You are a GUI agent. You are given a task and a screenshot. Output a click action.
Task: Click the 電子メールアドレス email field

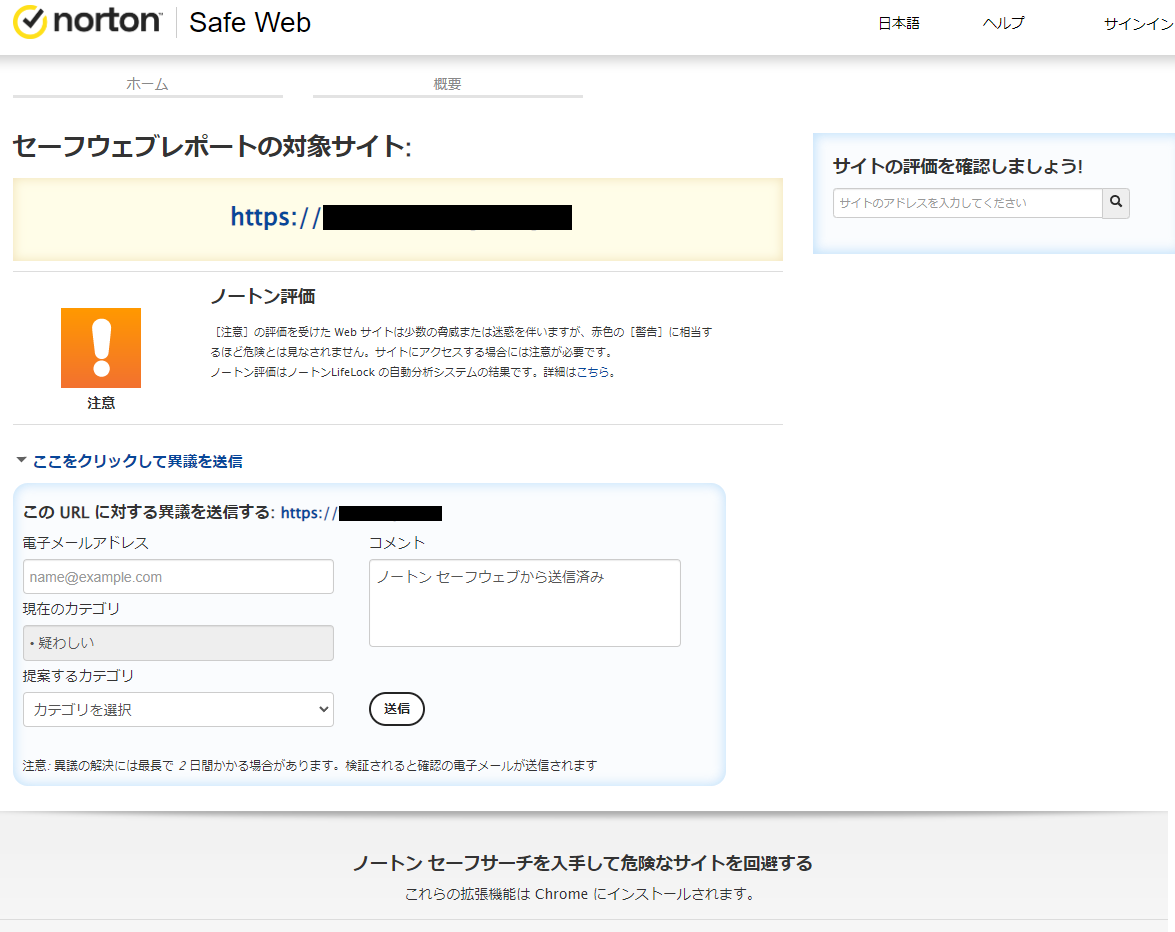point(178,576)
